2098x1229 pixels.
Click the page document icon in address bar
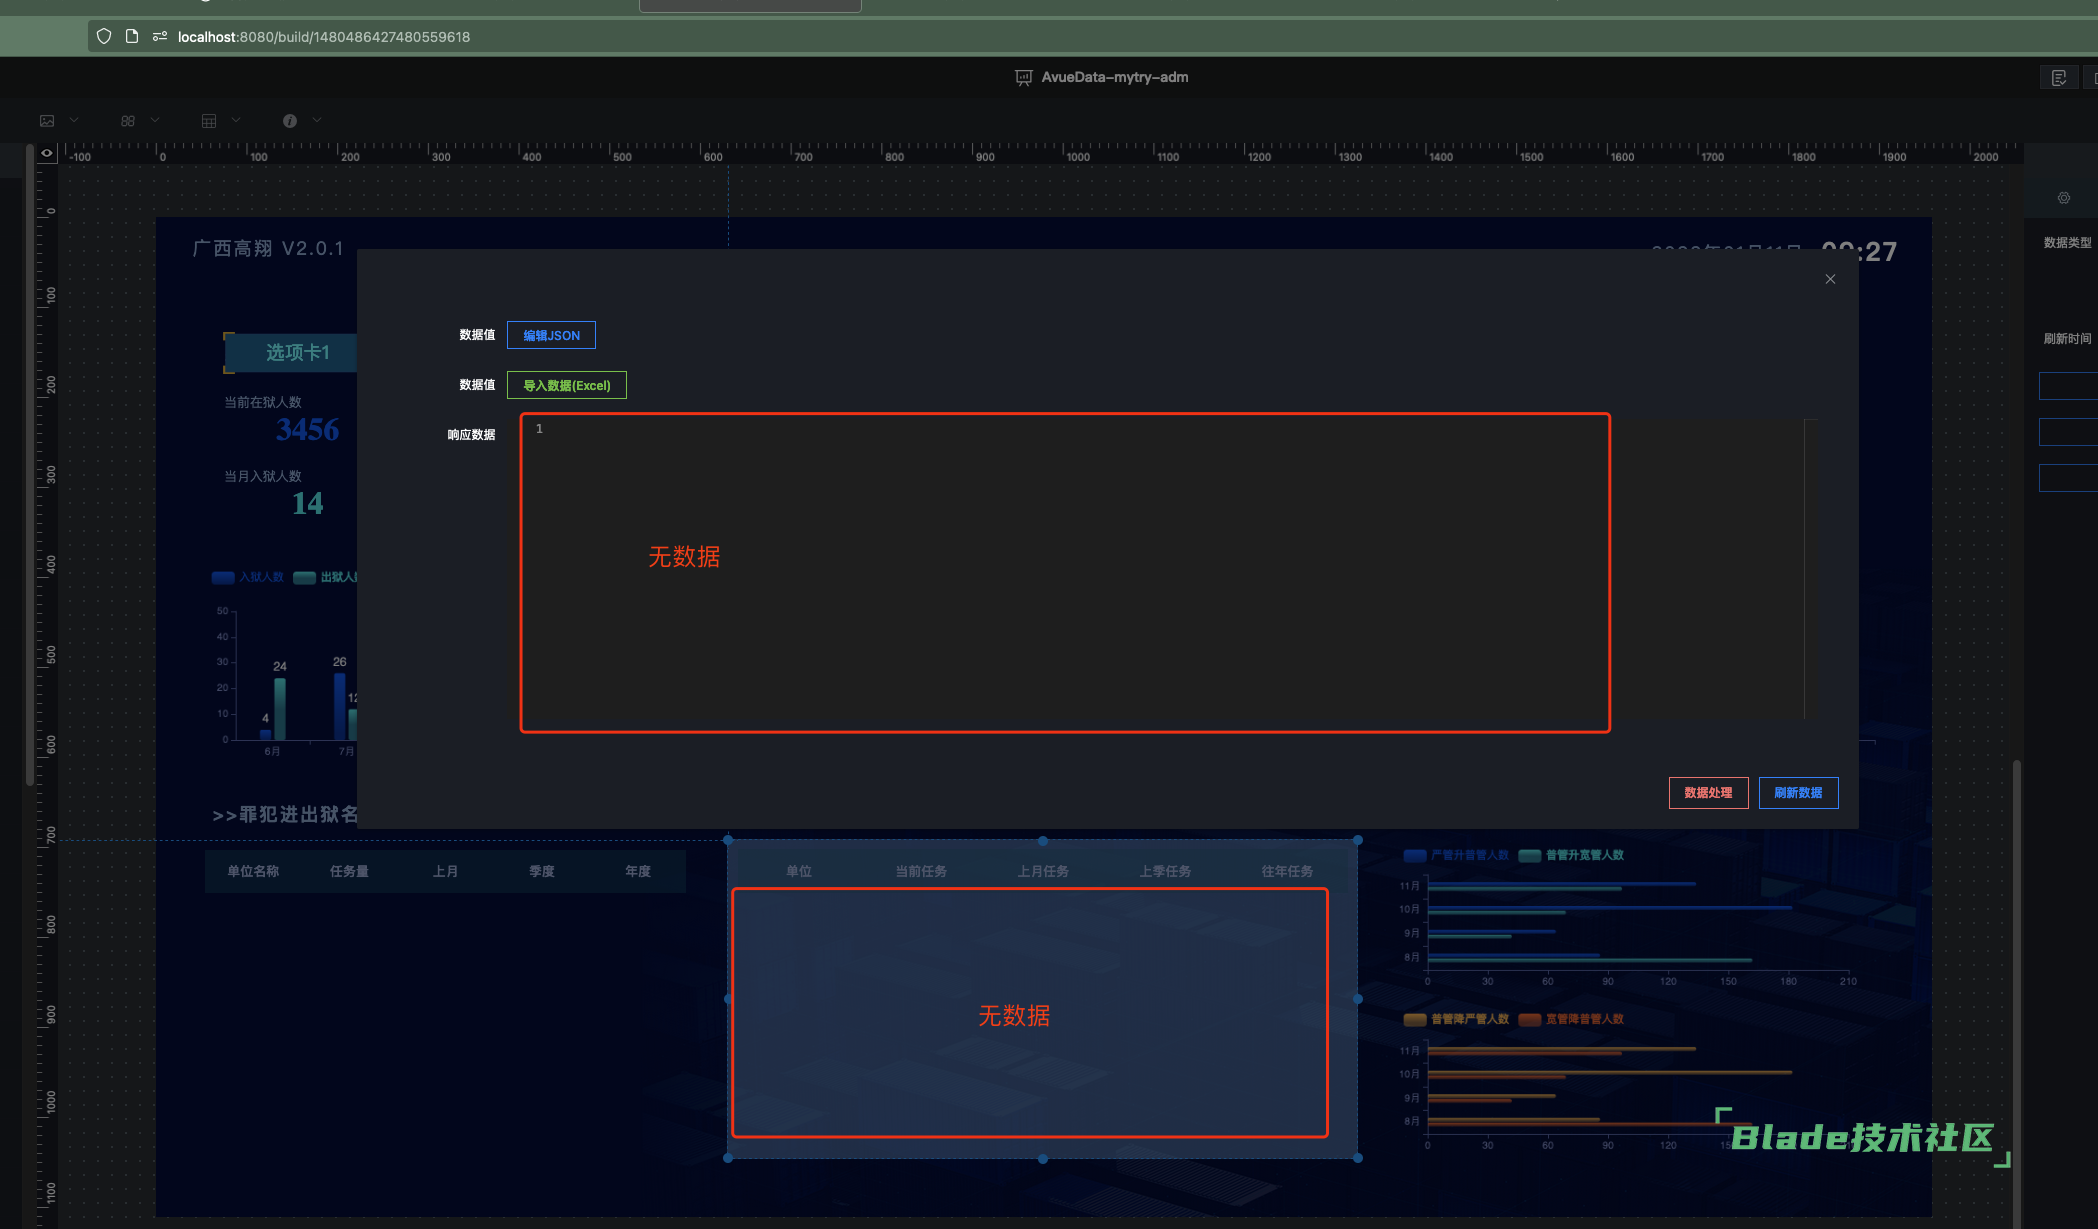(x=132, y=36)
